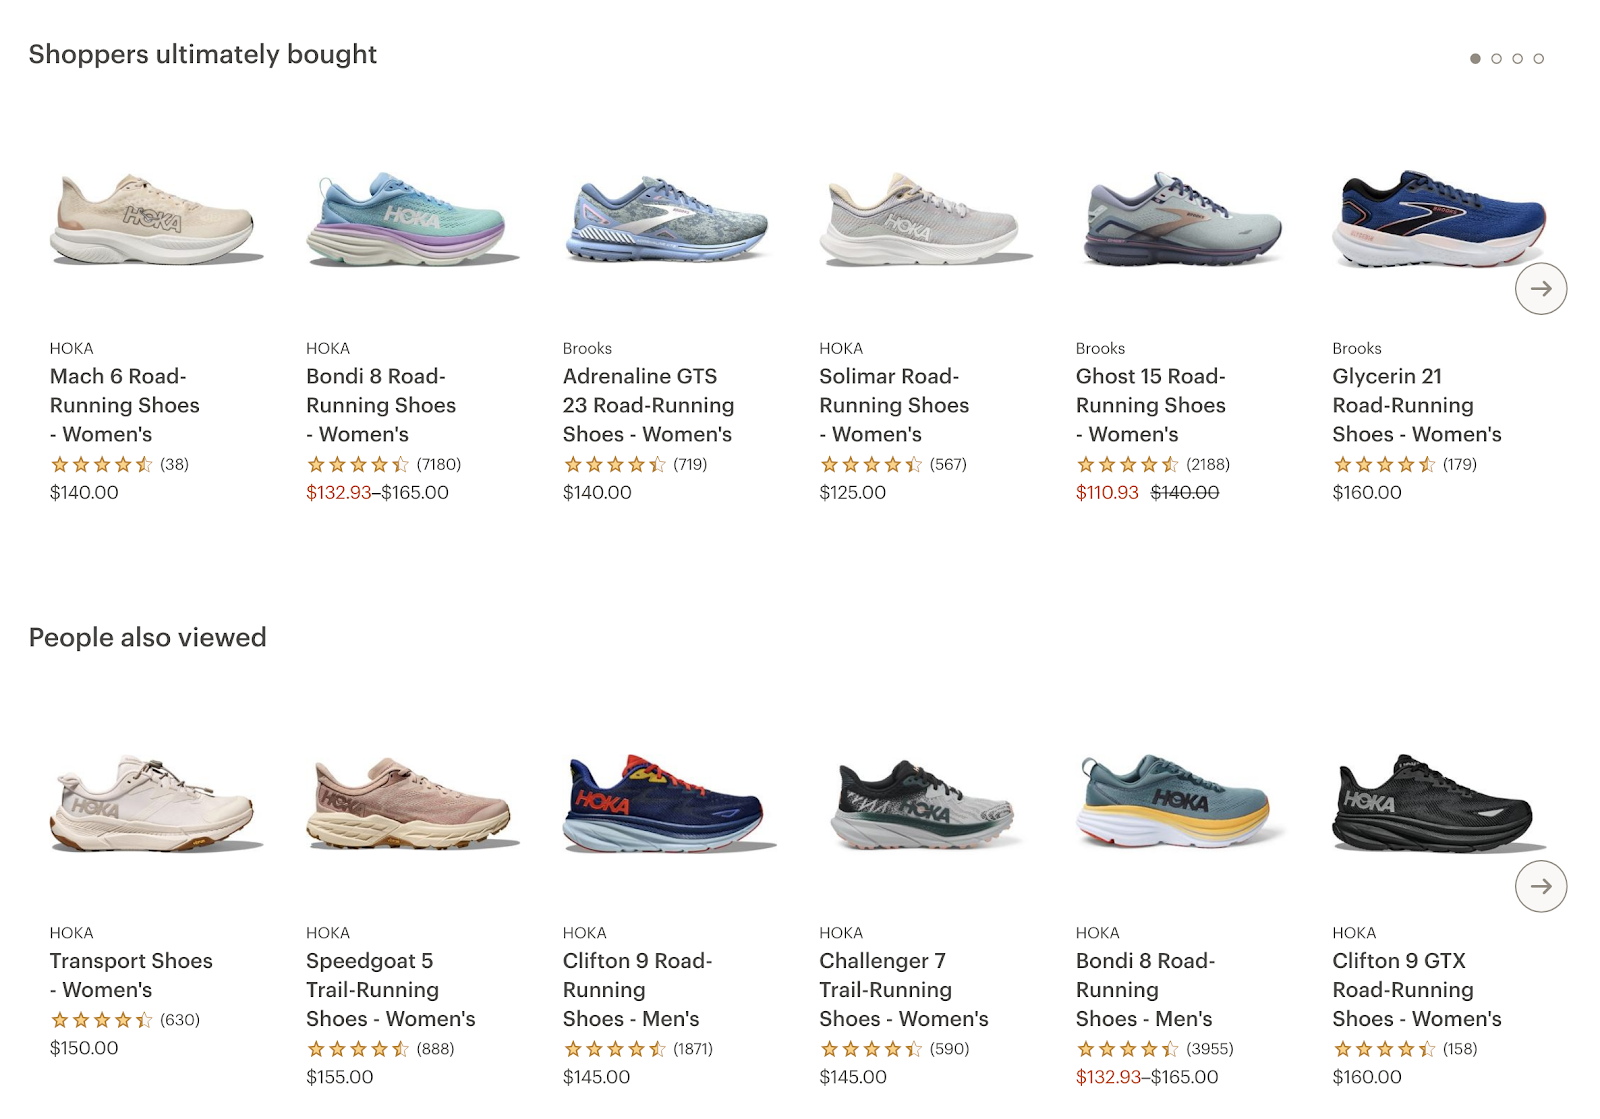Select the last carousel pagination dot
Viewport: 1600px width, 1119px height.
[1539, 58]
